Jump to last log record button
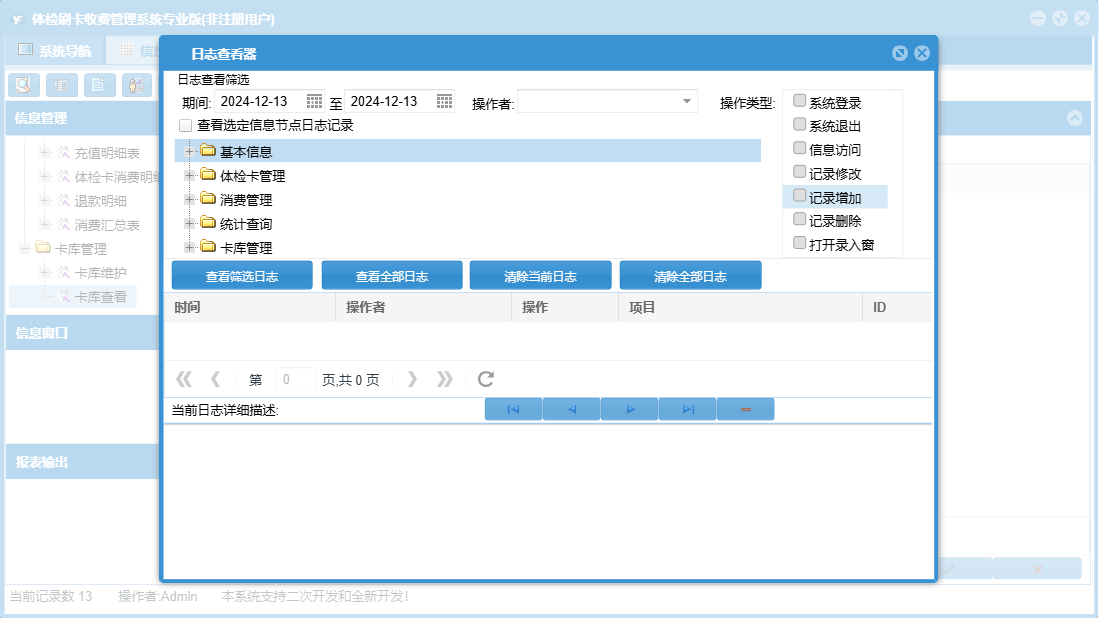 (688, 409)
